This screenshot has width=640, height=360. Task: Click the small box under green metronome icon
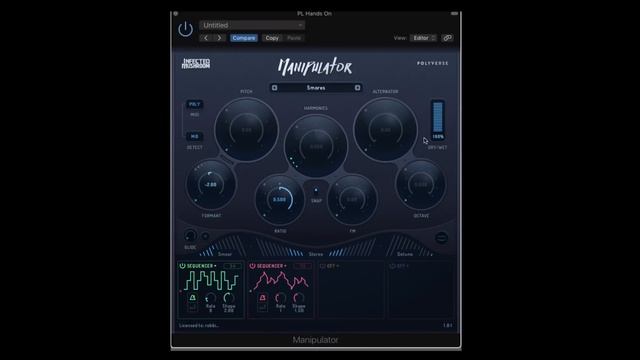192,307
